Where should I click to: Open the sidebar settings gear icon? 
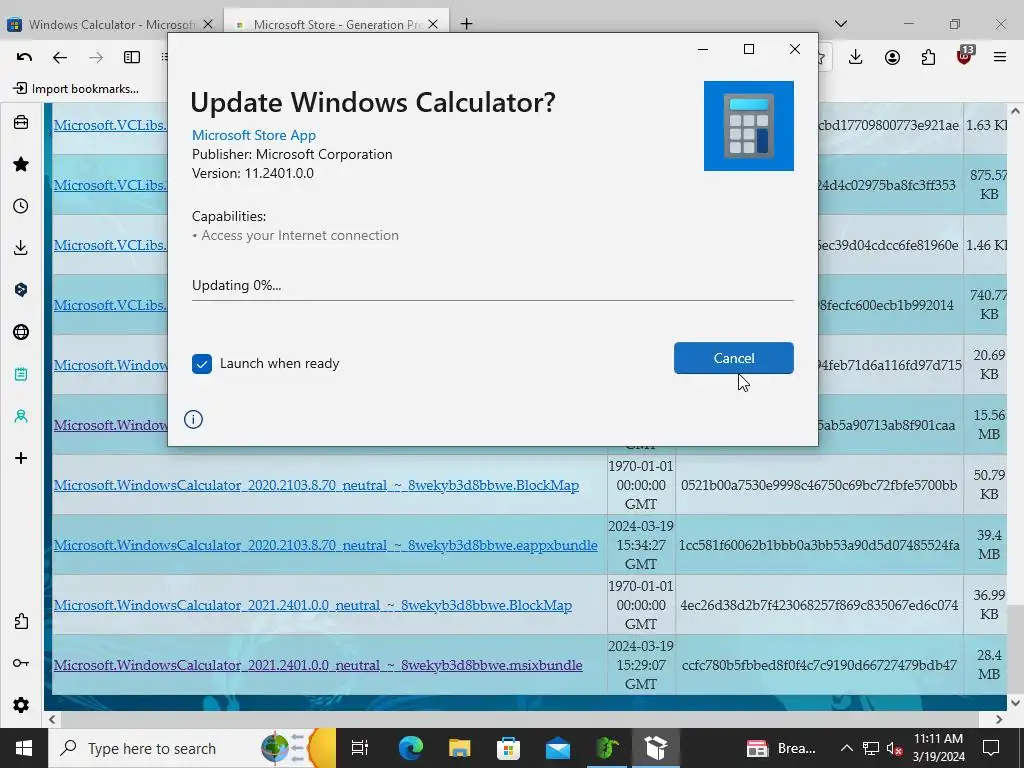21,705
